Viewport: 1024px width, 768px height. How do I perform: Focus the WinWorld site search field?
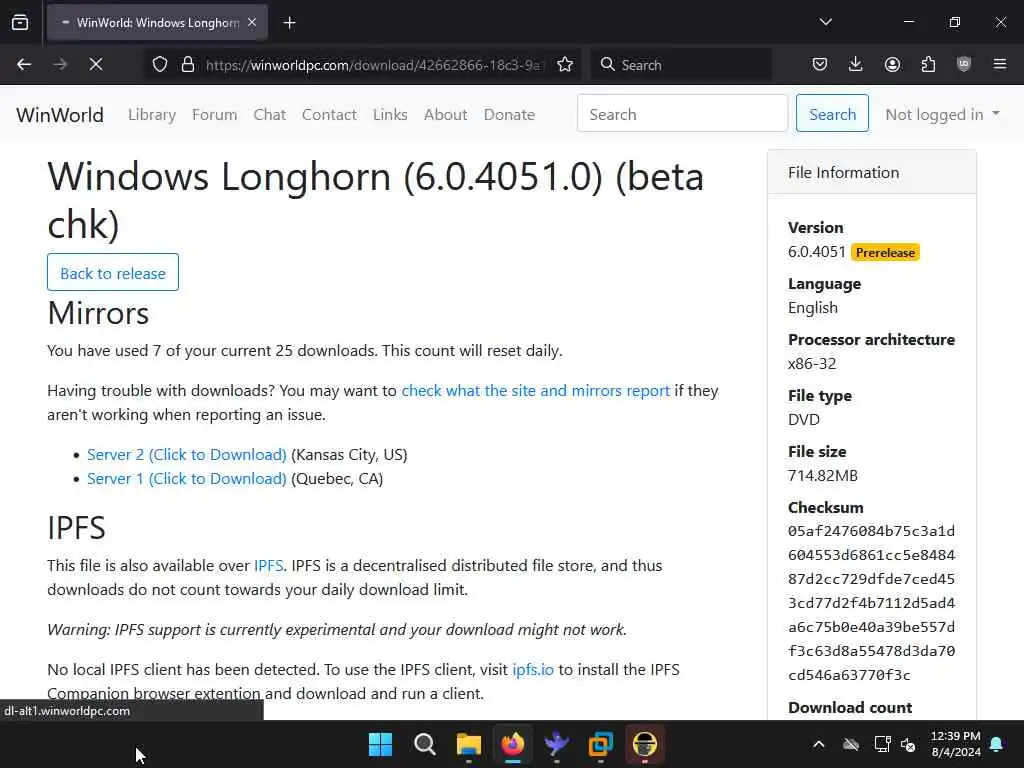tap(682, 113)
